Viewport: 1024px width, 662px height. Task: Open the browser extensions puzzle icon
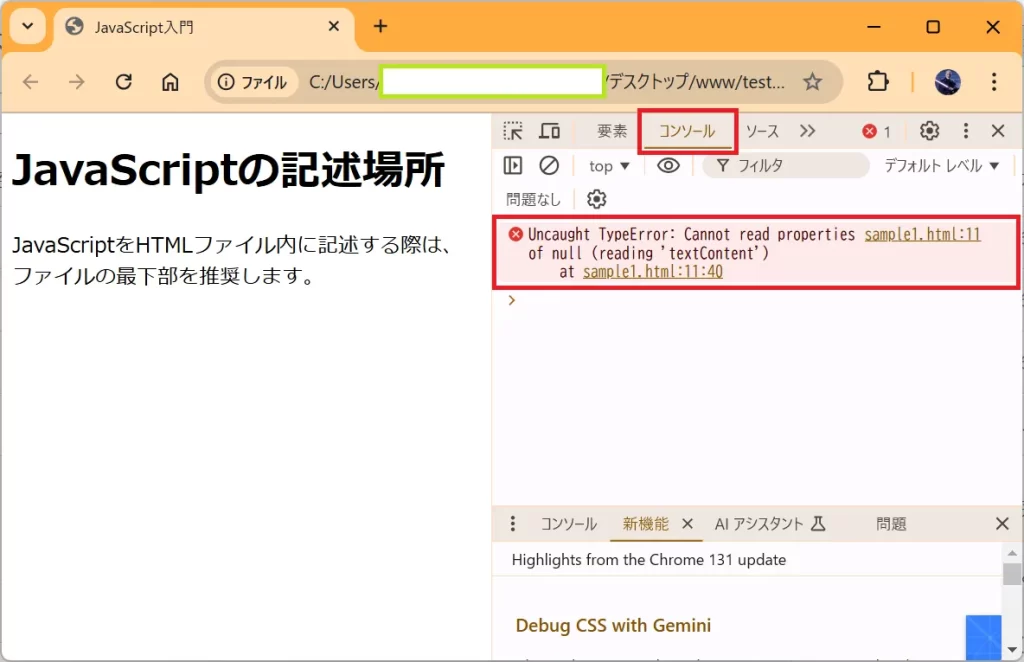(877, 82)
